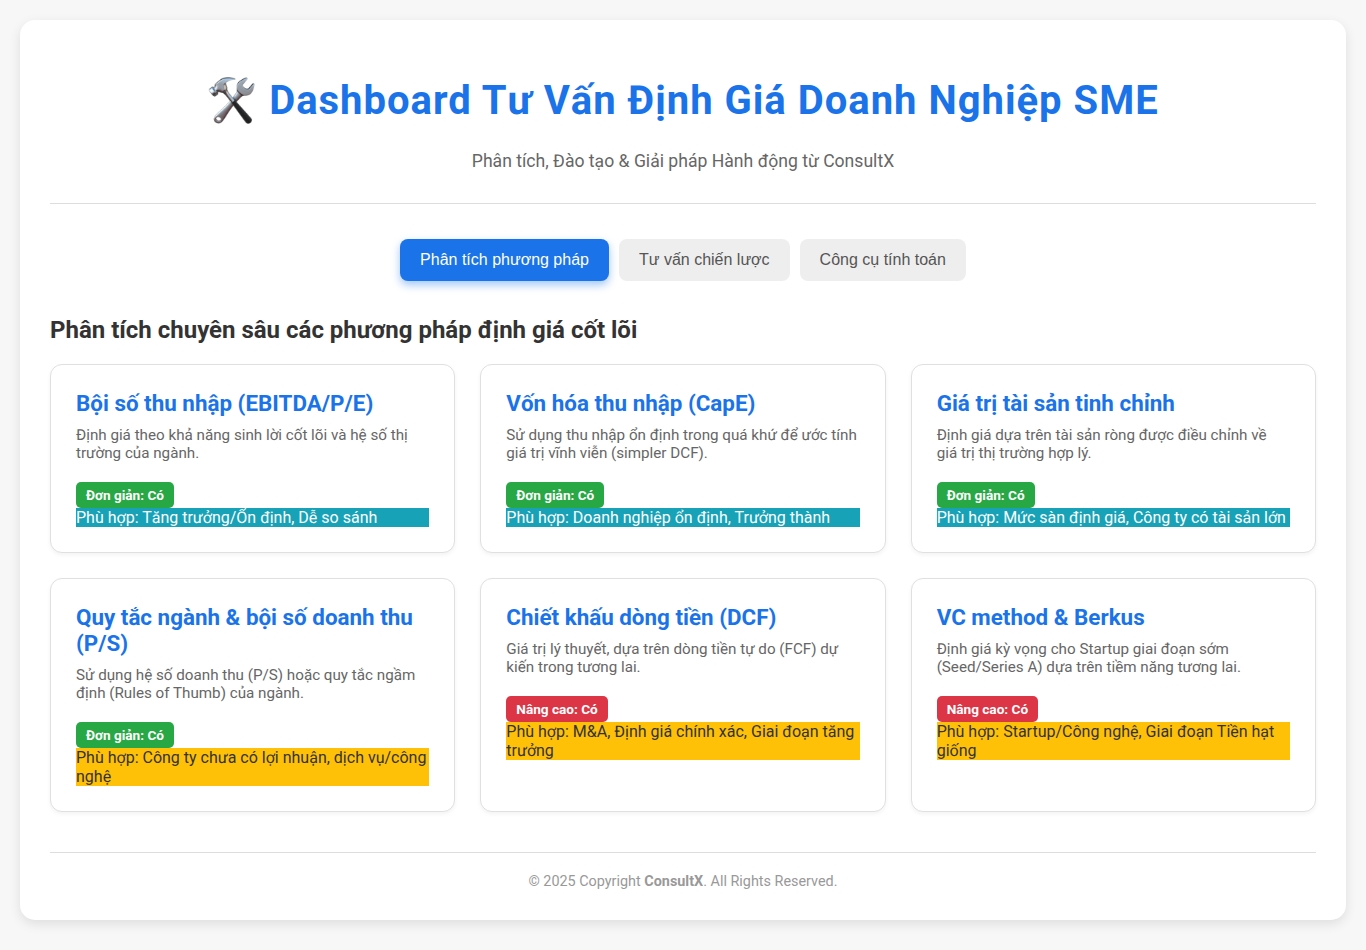The image size is (1366, 950).
Task: Click the "Bội số thu nhập (EBITDA/P/E)" card title
Action: click(224, 404)
